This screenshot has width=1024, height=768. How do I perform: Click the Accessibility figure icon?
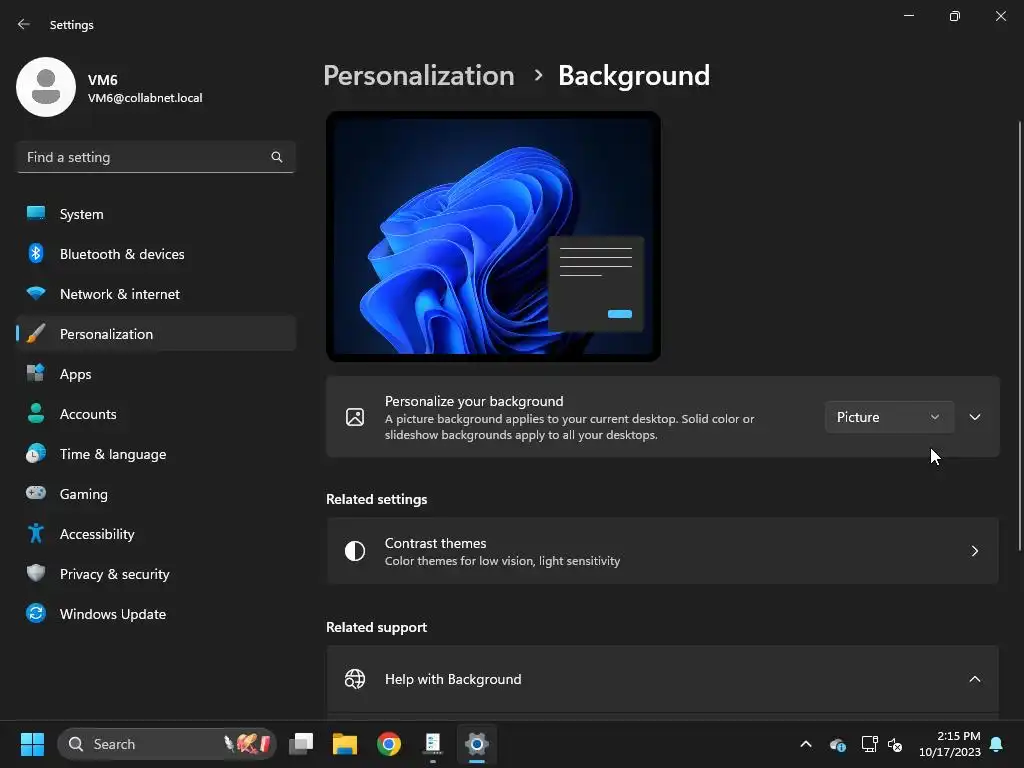pos(36,534)
